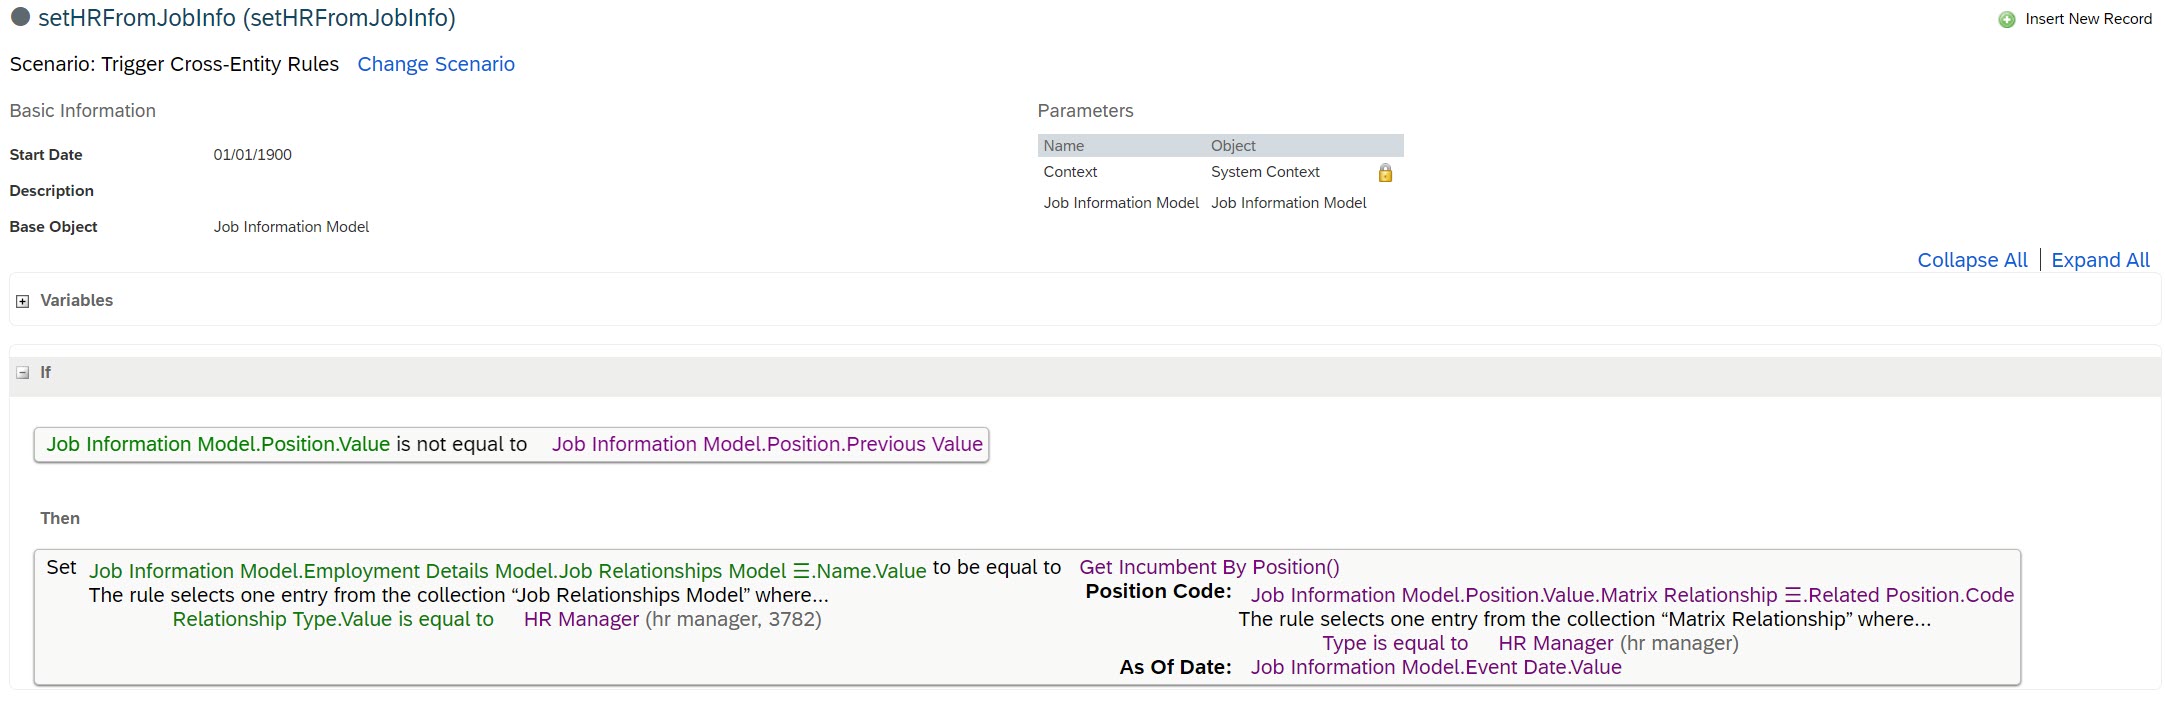Click the Name column header in Parameters
Screen dimensions: 2165x712
[x=1063, y=146]
